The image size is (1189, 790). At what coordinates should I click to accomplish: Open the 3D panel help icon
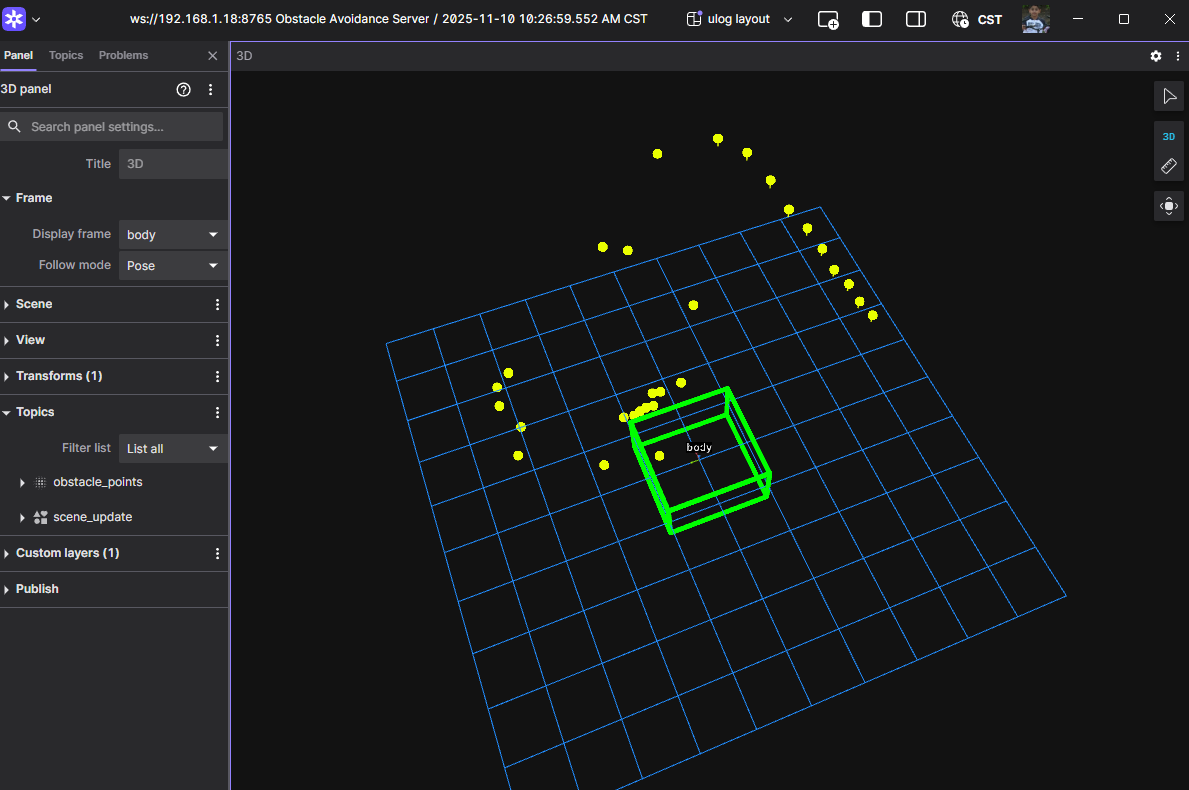point(183,89)
